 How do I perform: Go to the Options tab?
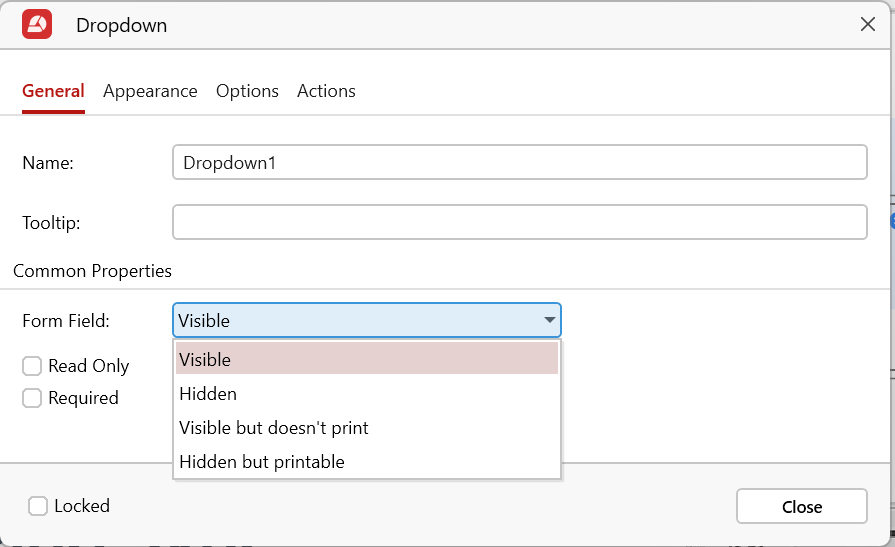[247, 91]
